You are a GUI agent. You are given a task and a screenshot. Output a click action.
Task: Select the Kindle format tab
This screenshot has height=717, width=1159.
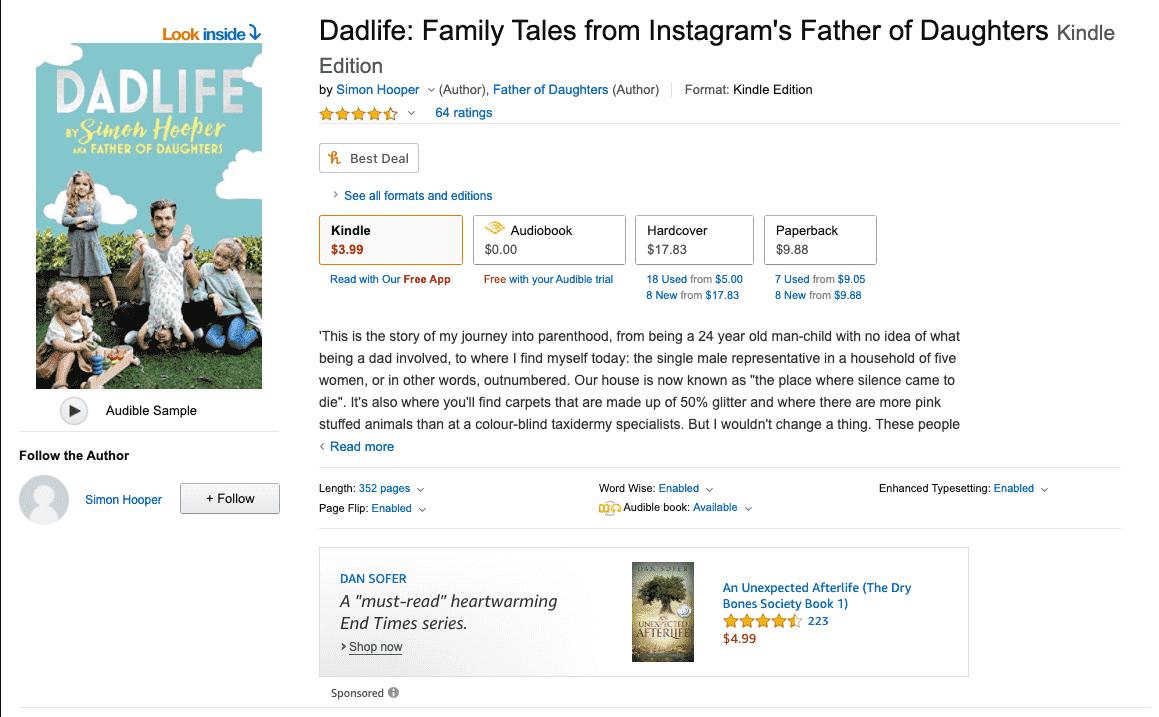click(x=390, y=240)
